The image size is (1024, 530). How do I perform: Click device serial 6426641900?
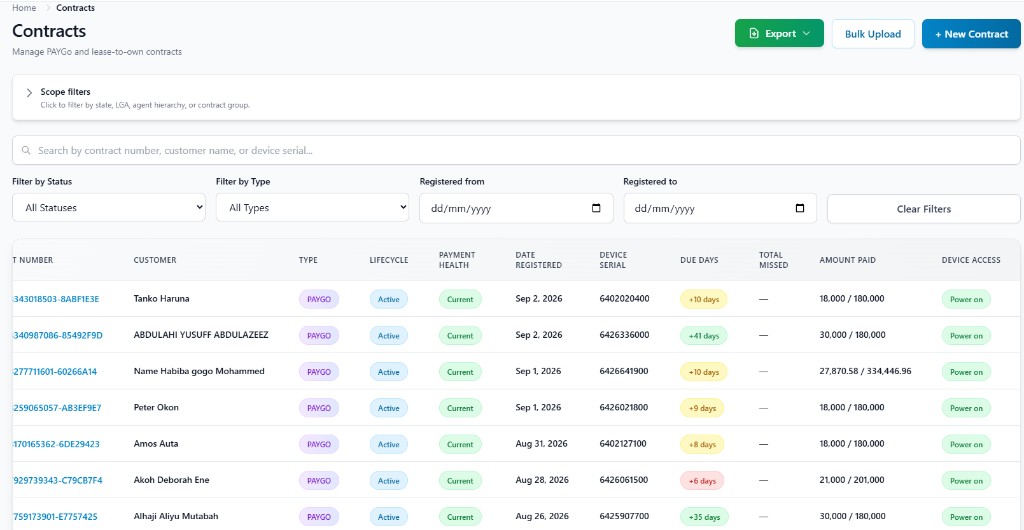(624, 371)
